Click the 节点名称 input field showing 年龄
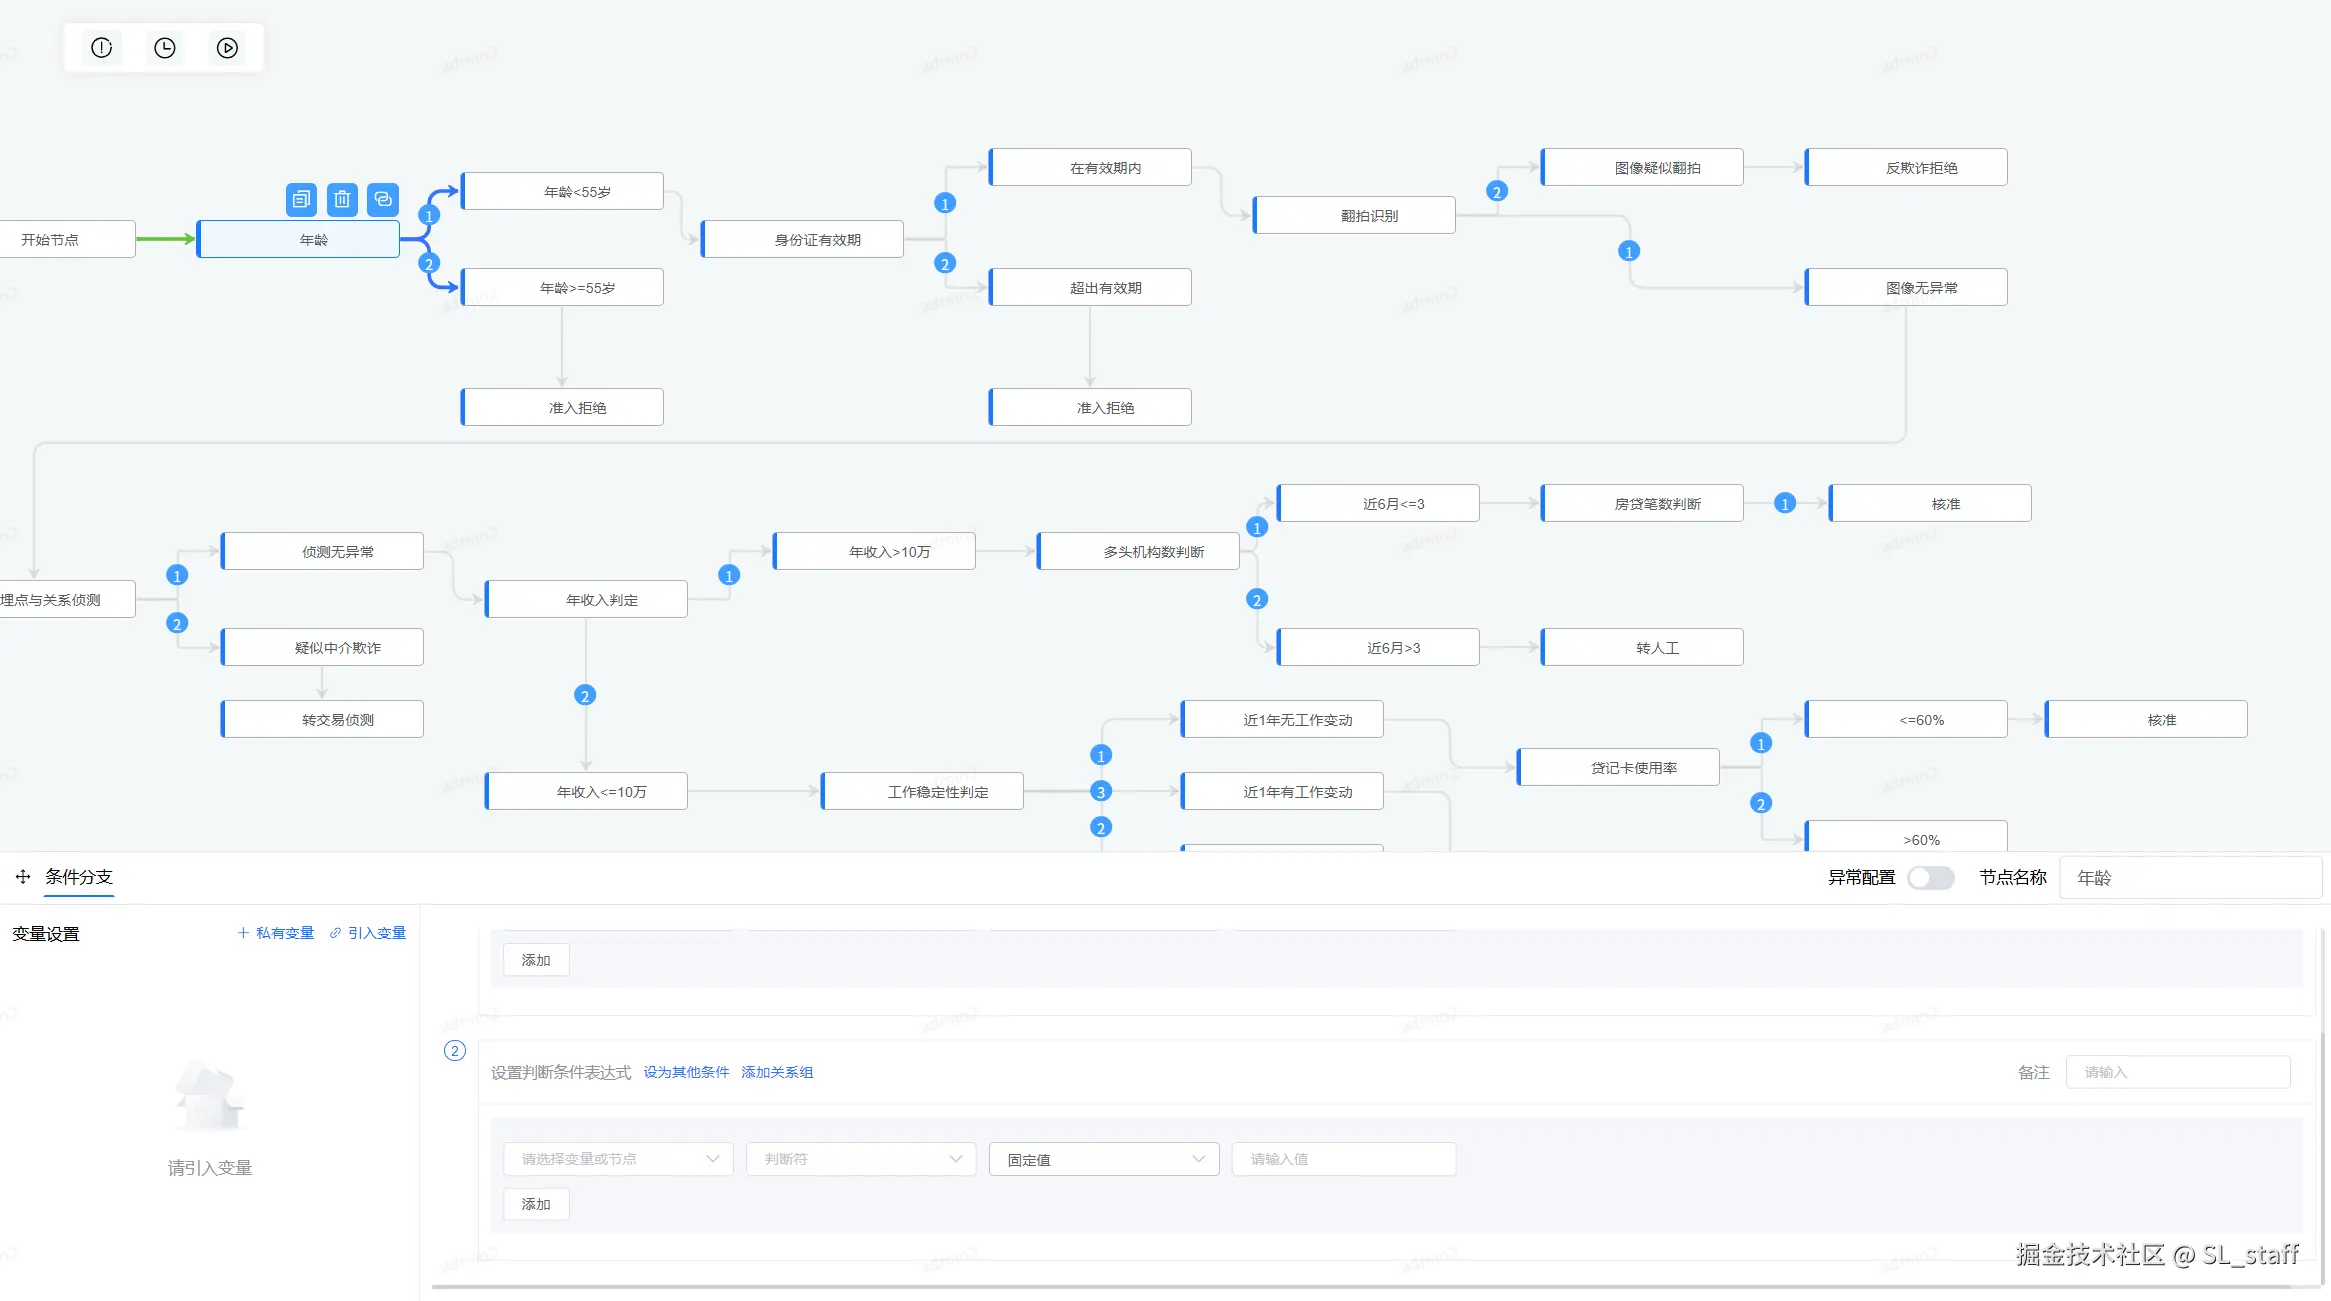The height and width of the screenshot is (1301, 2331). tap(2190, 877)
